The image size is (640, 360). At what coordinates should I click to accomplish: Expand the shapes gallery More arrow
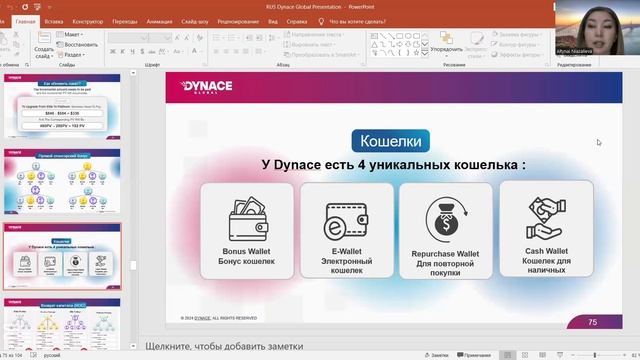424,53
